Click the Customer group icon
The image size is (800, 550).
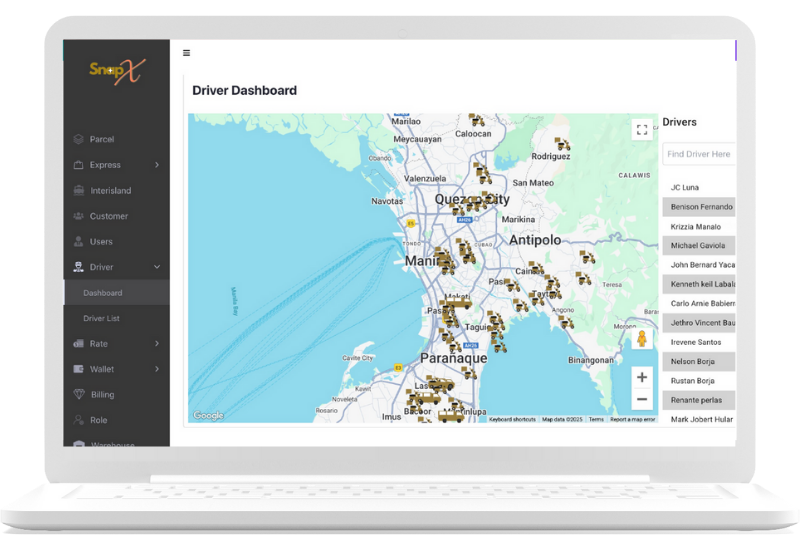click(x=79, y=216)
